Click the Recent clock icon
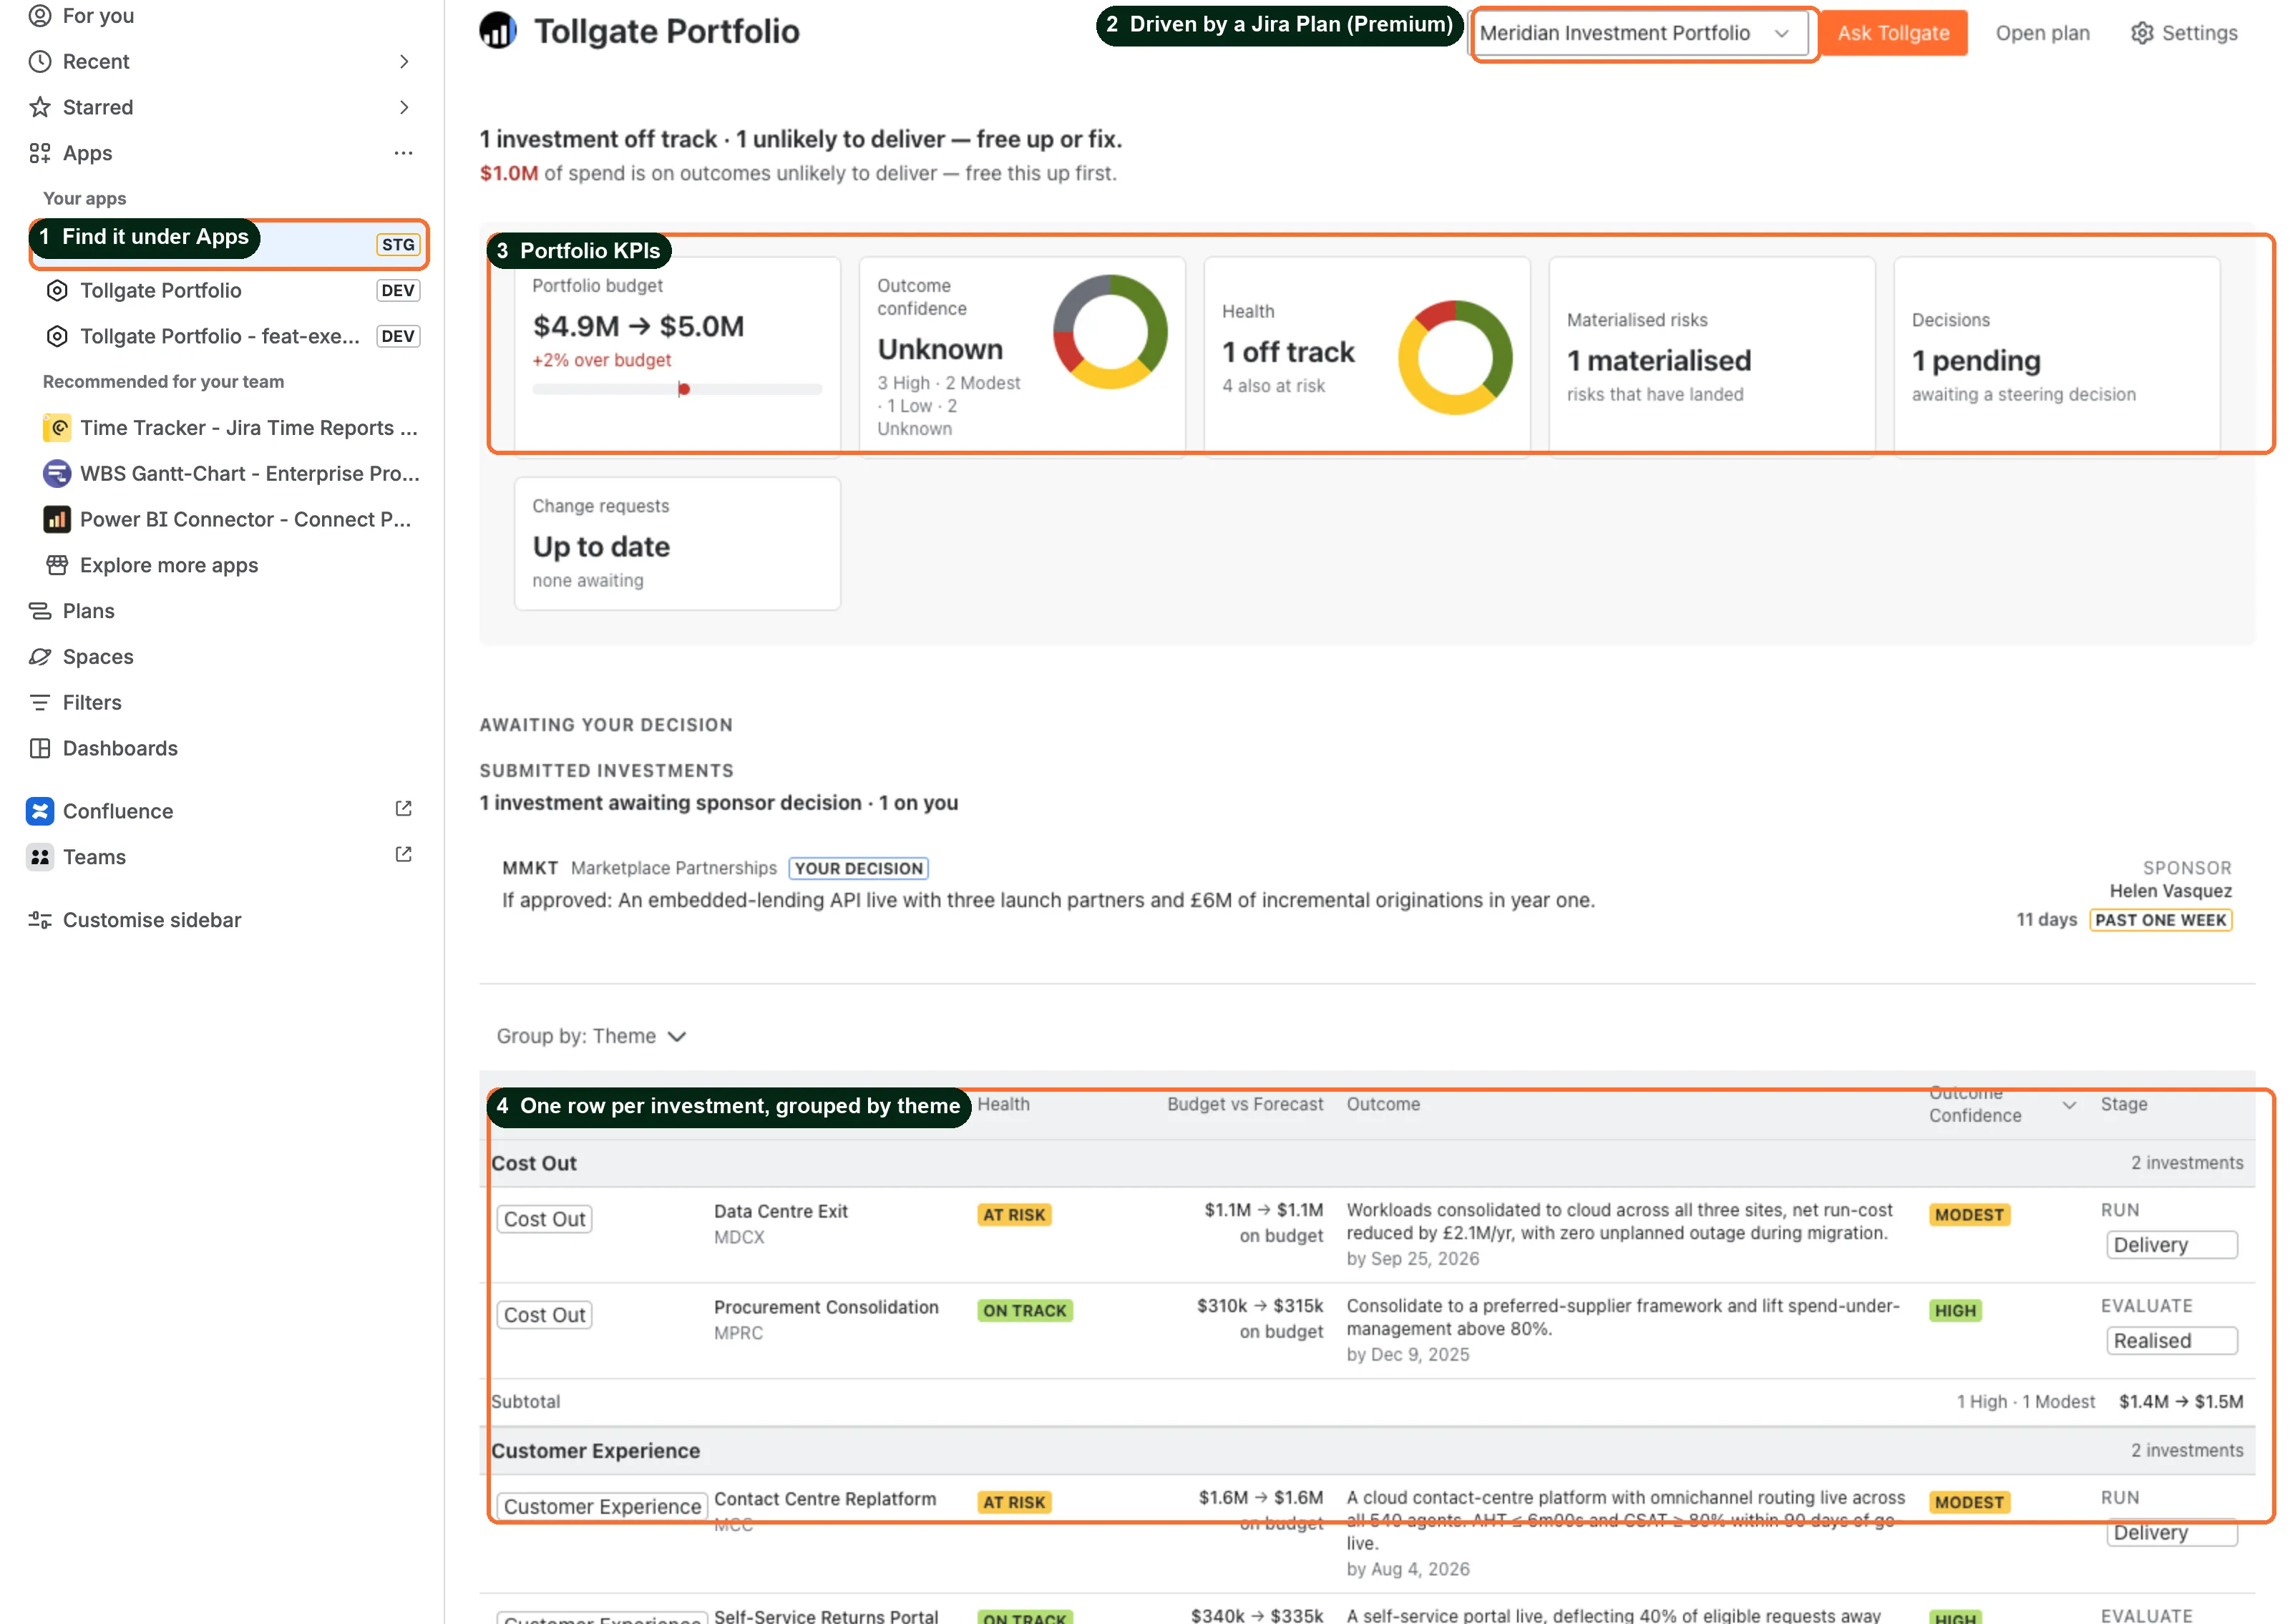Screen dimensions: 2290x1624 (40, 61)
